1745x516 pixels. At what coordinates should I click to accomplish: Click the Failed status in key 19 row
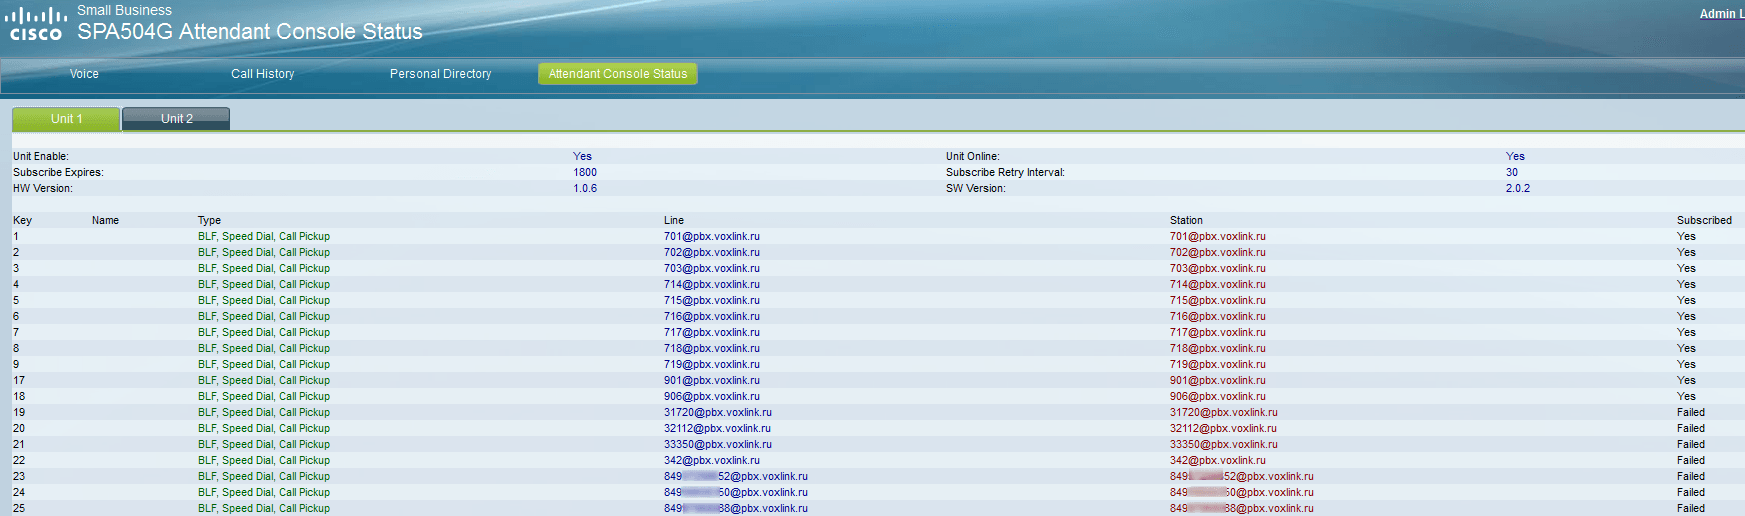click(x=1691, y=412)
